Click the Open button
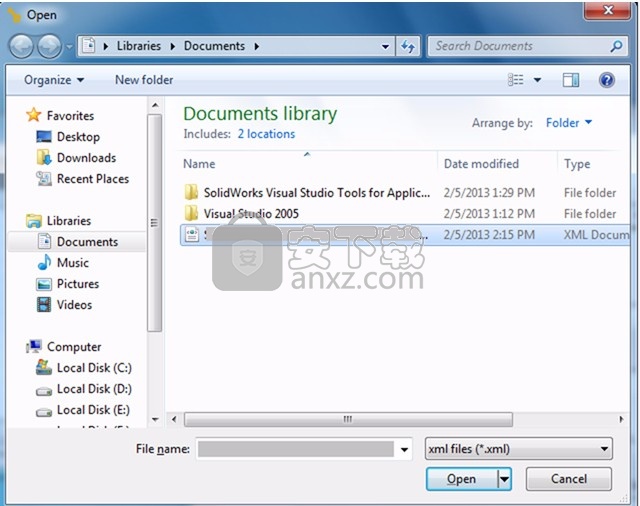The height and width of the screenshot is (506, 640). [462, 479]
